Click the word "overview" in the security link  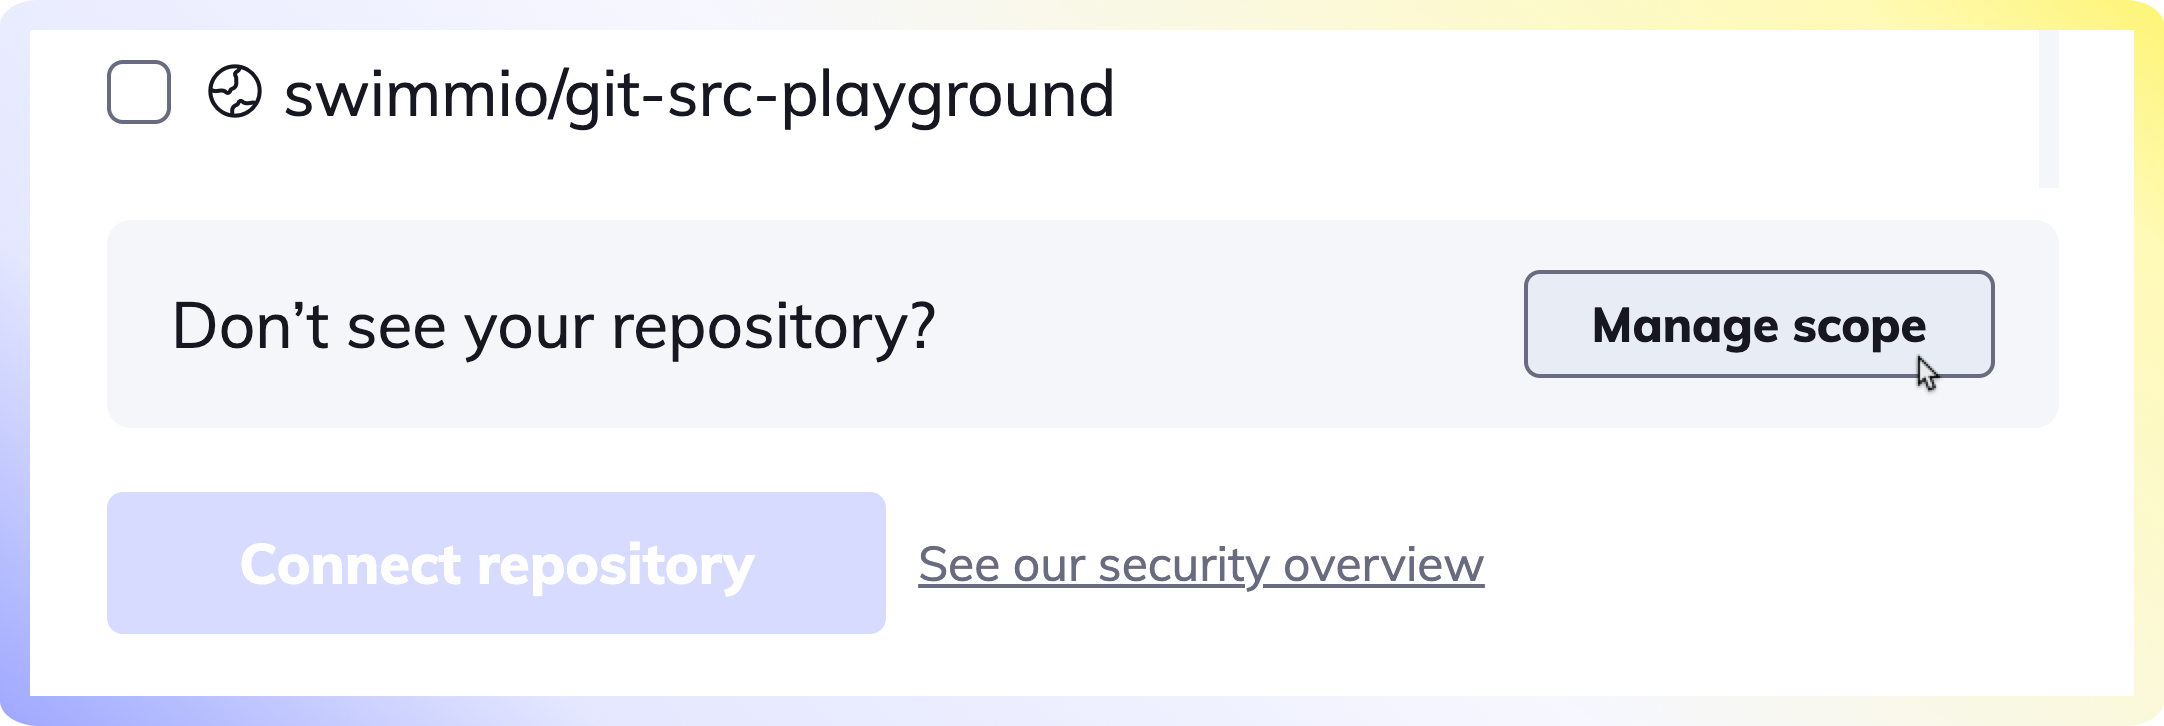[1384, 565]
